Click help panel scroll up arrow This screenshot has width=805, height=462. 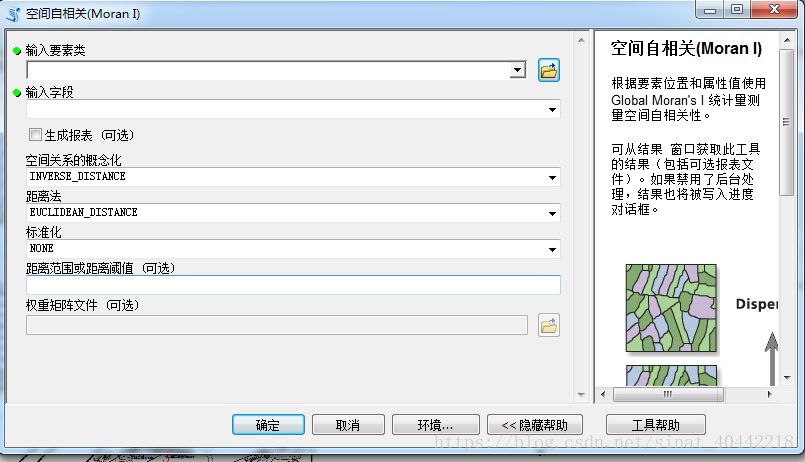click(x=787, y=40)
